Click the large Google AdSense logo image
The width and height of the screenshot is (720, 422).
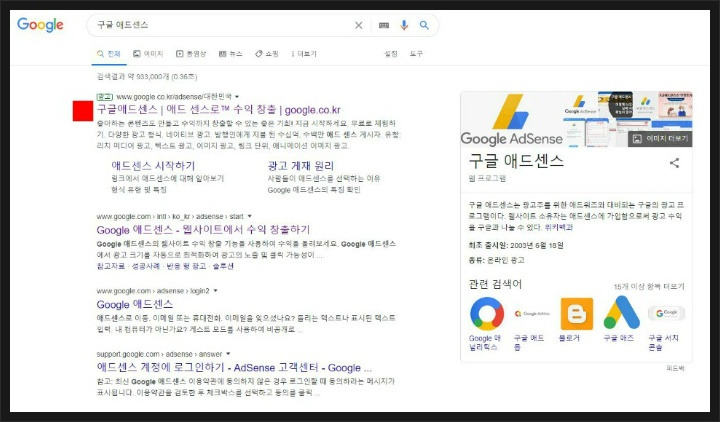(x=512, y=119)
